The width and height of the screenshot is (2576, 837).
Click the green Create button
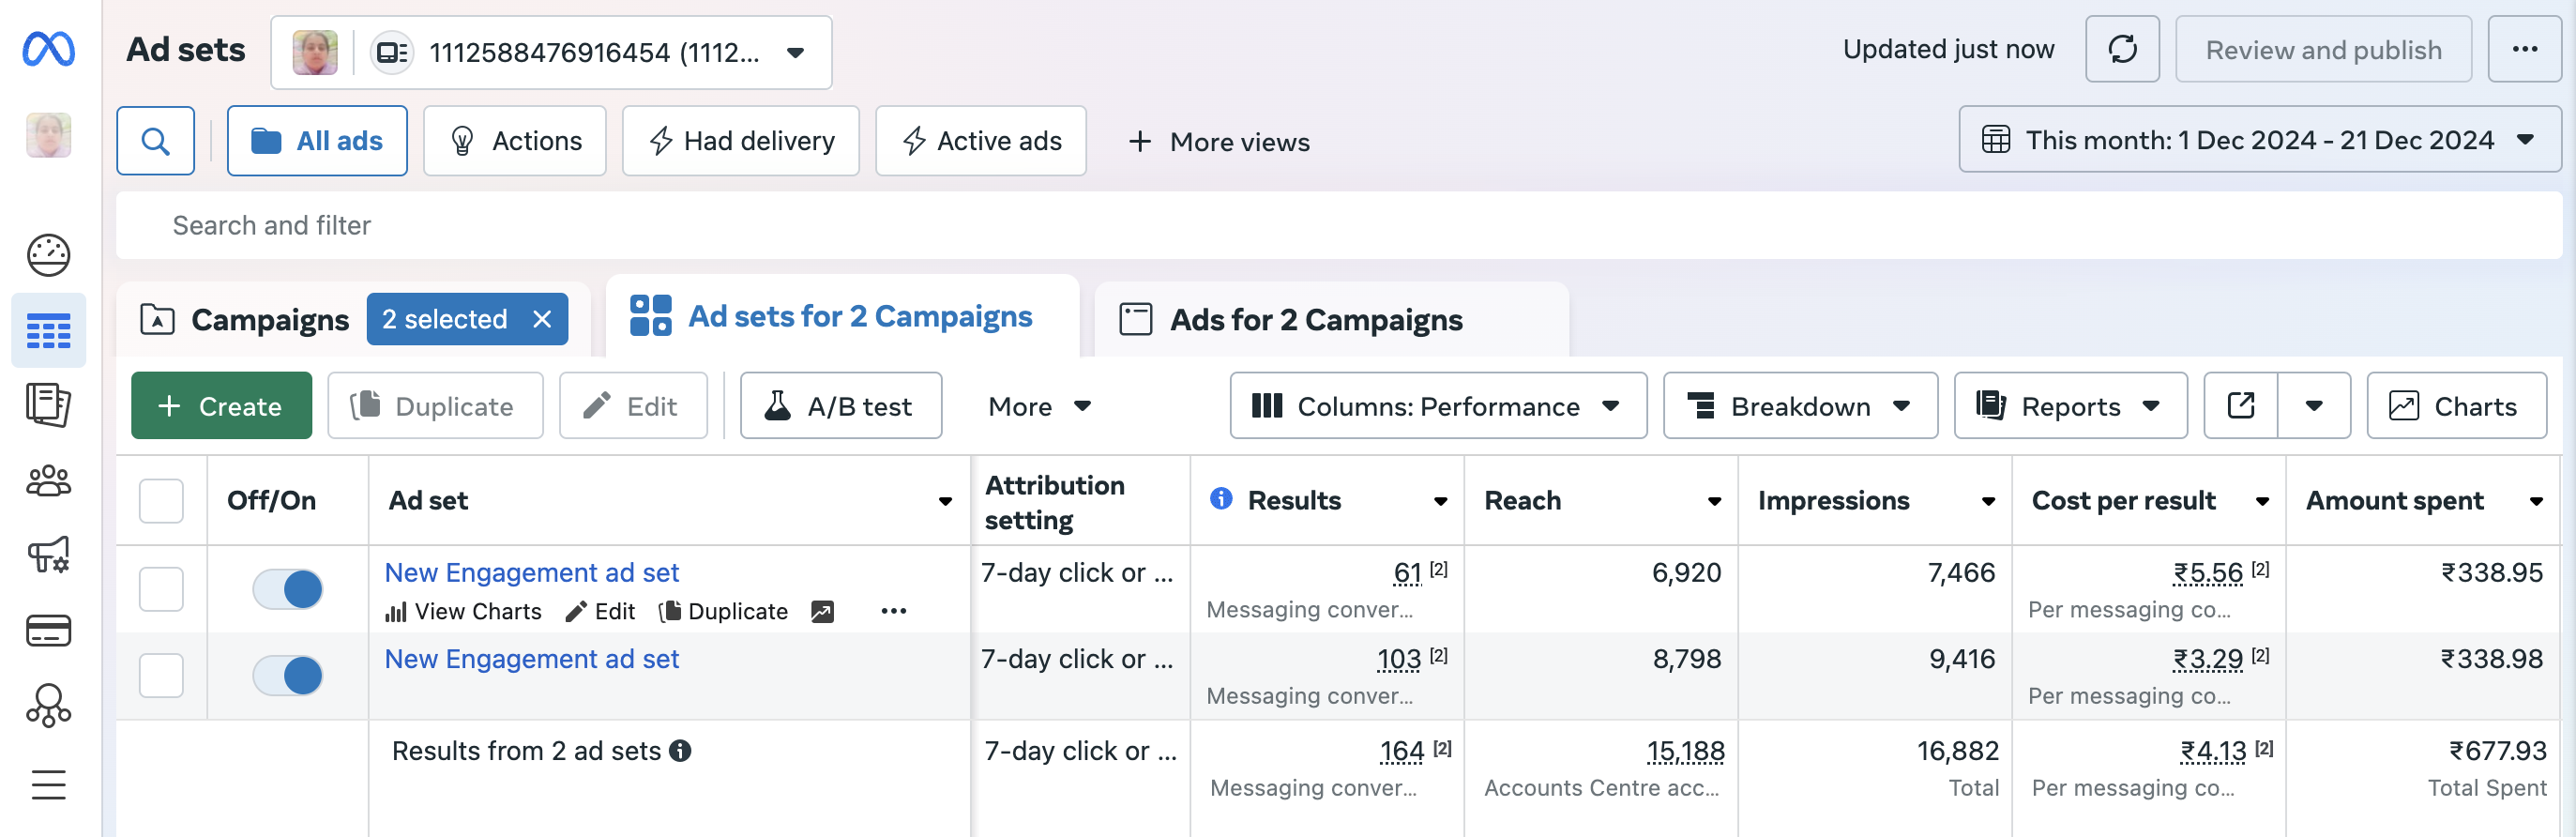click(221, 406)
